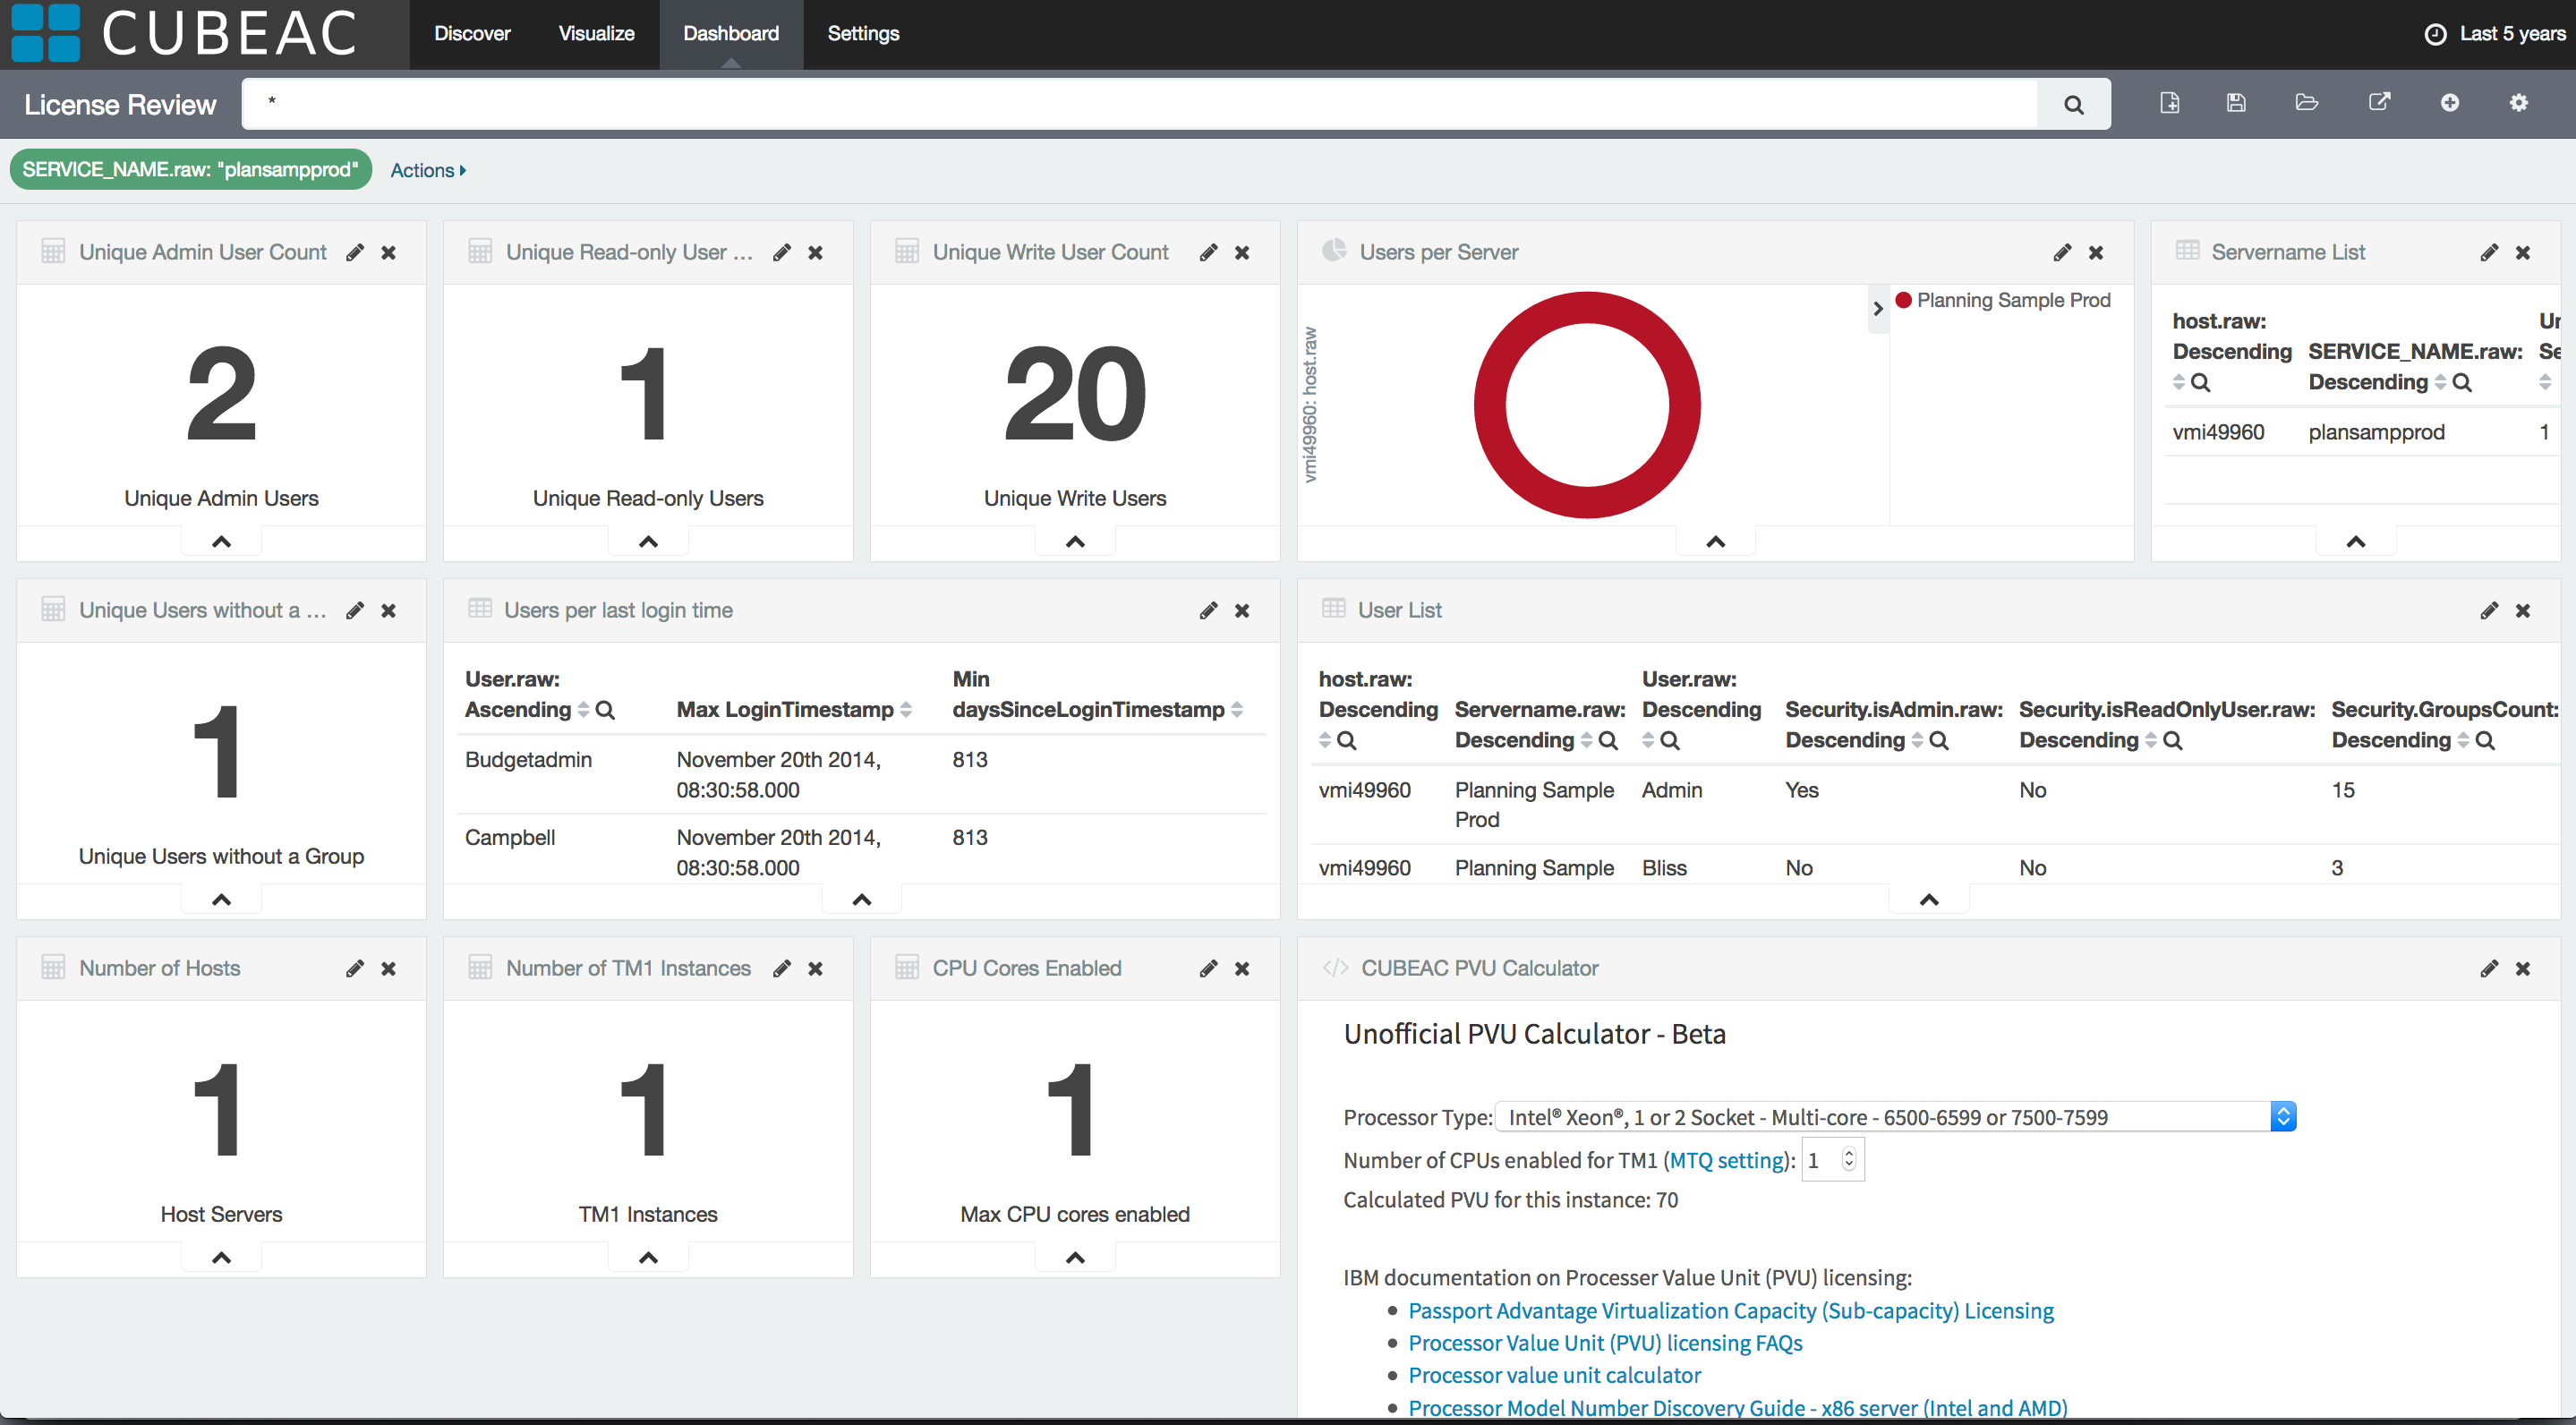Open Processor Model Number Discovery Guide link
Viewport: 2576px width, 1425px height.
(x=1738, y=1408)
